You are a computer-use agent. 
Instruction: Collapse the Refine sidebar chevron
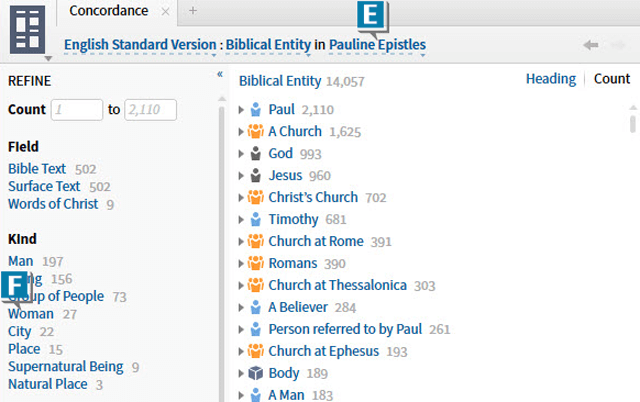coord(220,74)
